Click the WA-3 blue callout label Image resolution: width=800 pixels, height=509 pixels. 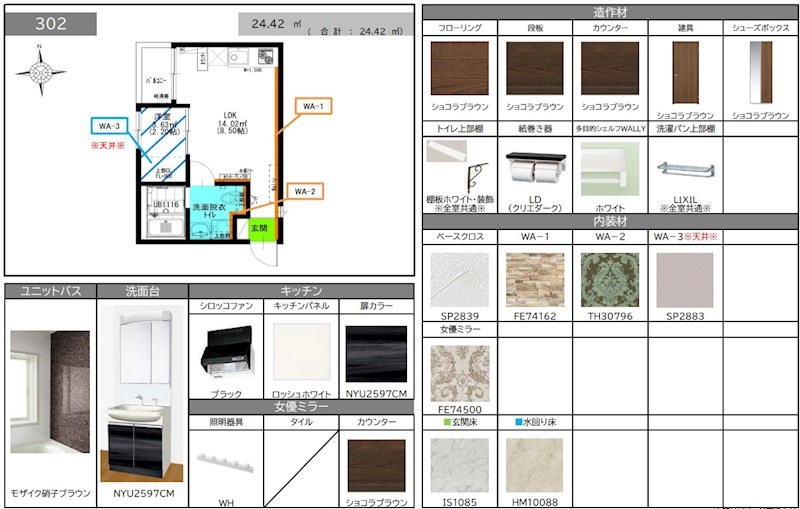click(x=109, y=126)
